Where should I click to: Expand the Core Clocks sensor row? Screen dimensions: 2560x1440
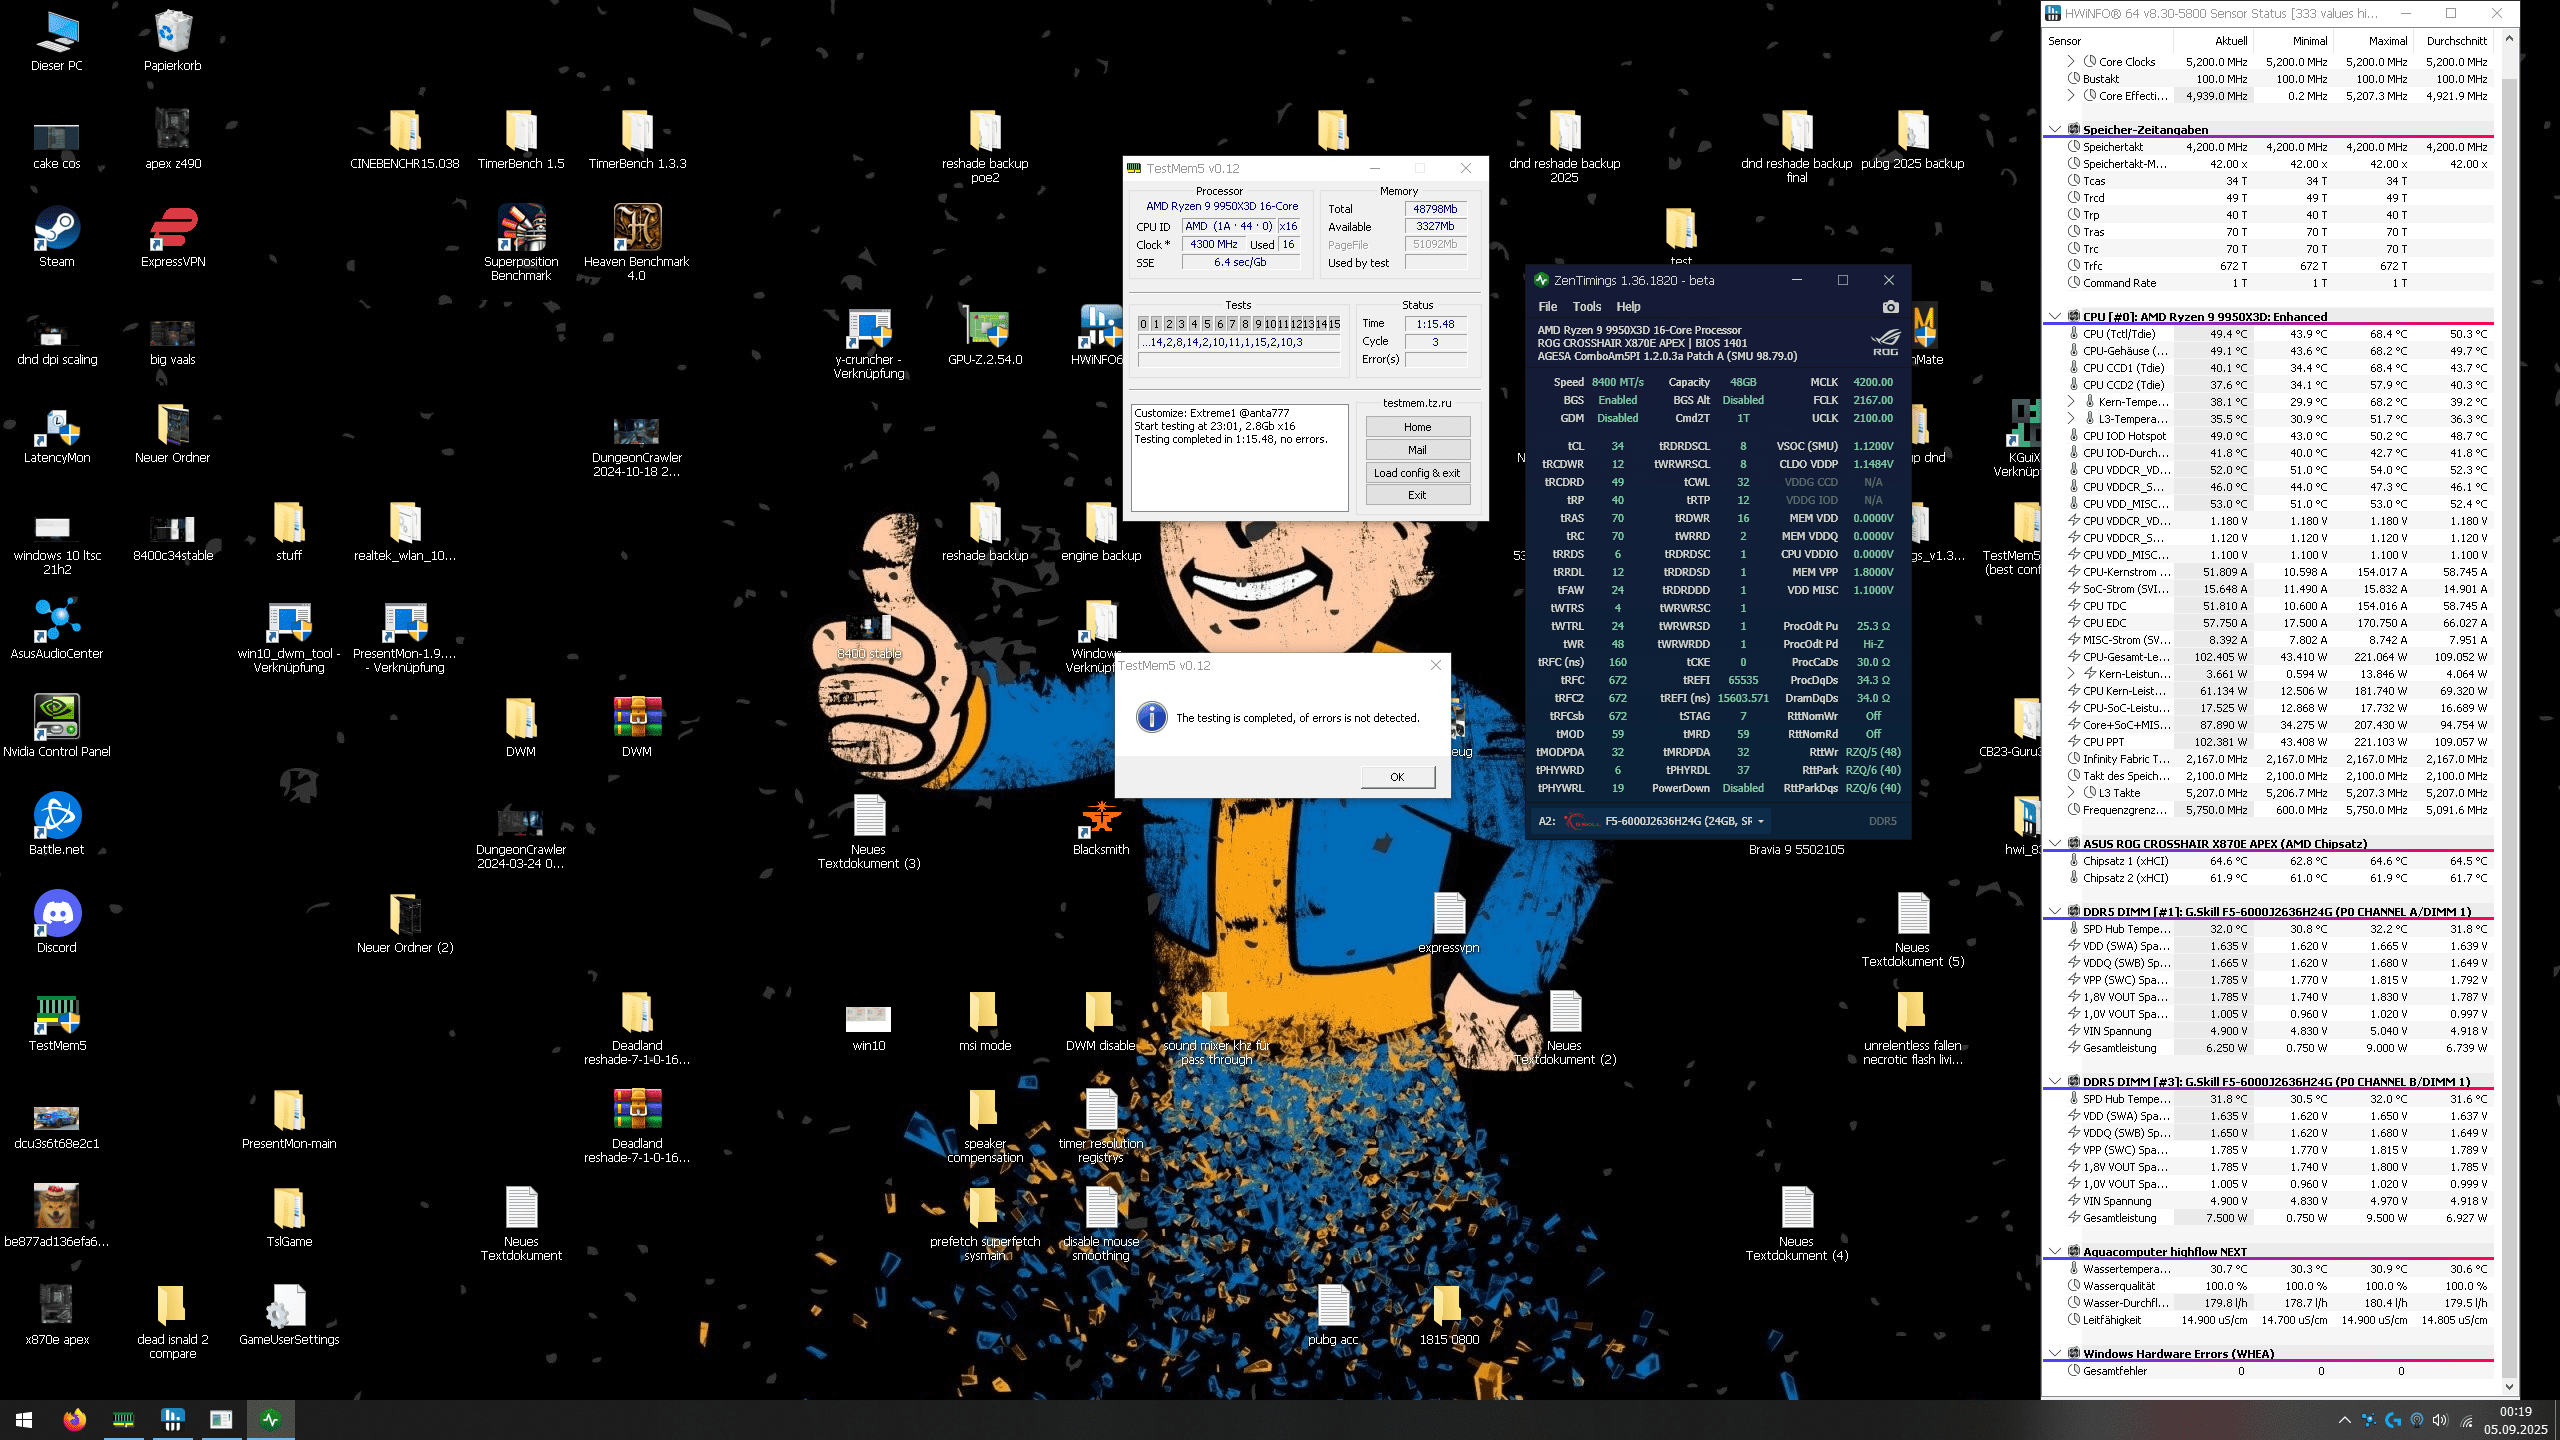pyautogui.click(x=2071, y=61)
